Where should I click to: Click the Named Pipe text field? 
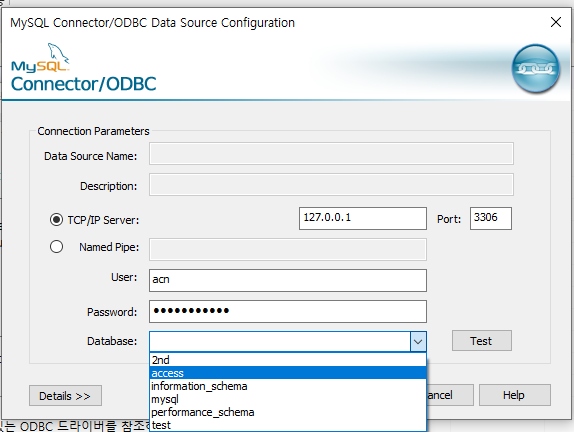pos(288,250)
